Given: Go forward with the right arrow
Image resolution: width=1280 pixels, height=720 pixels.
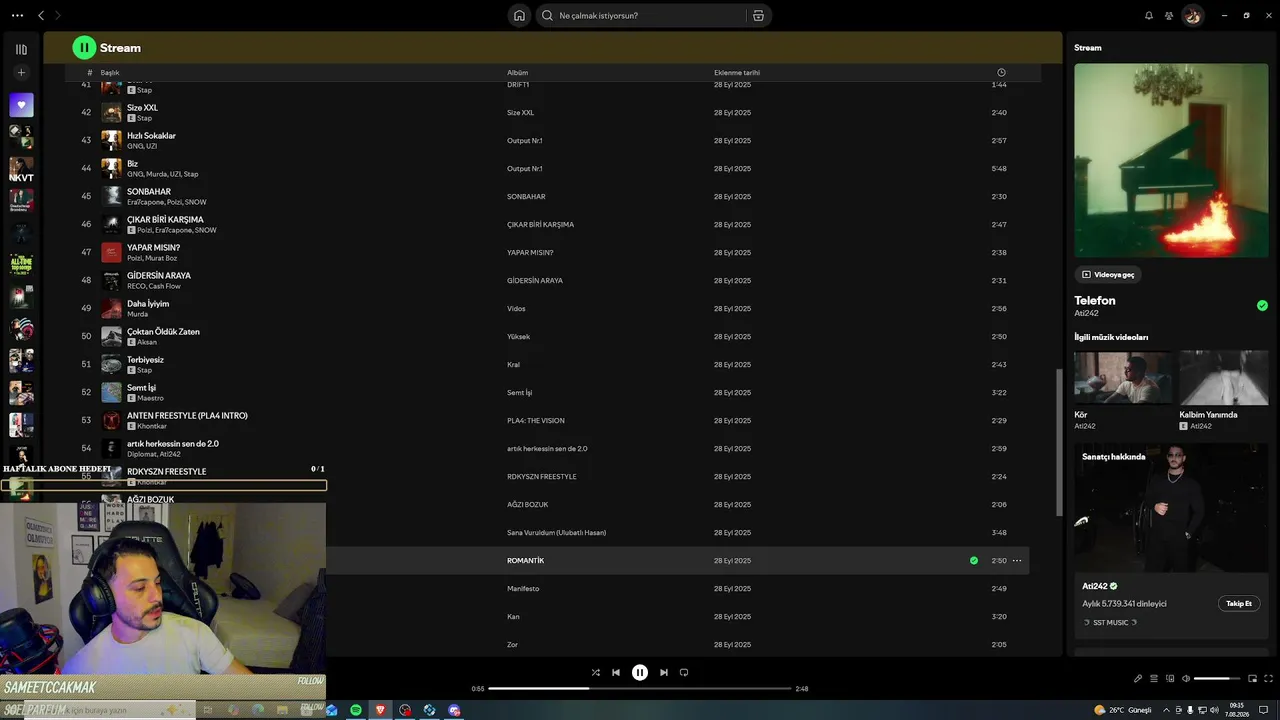Looking at the screenshot, I should coord(58,15).
